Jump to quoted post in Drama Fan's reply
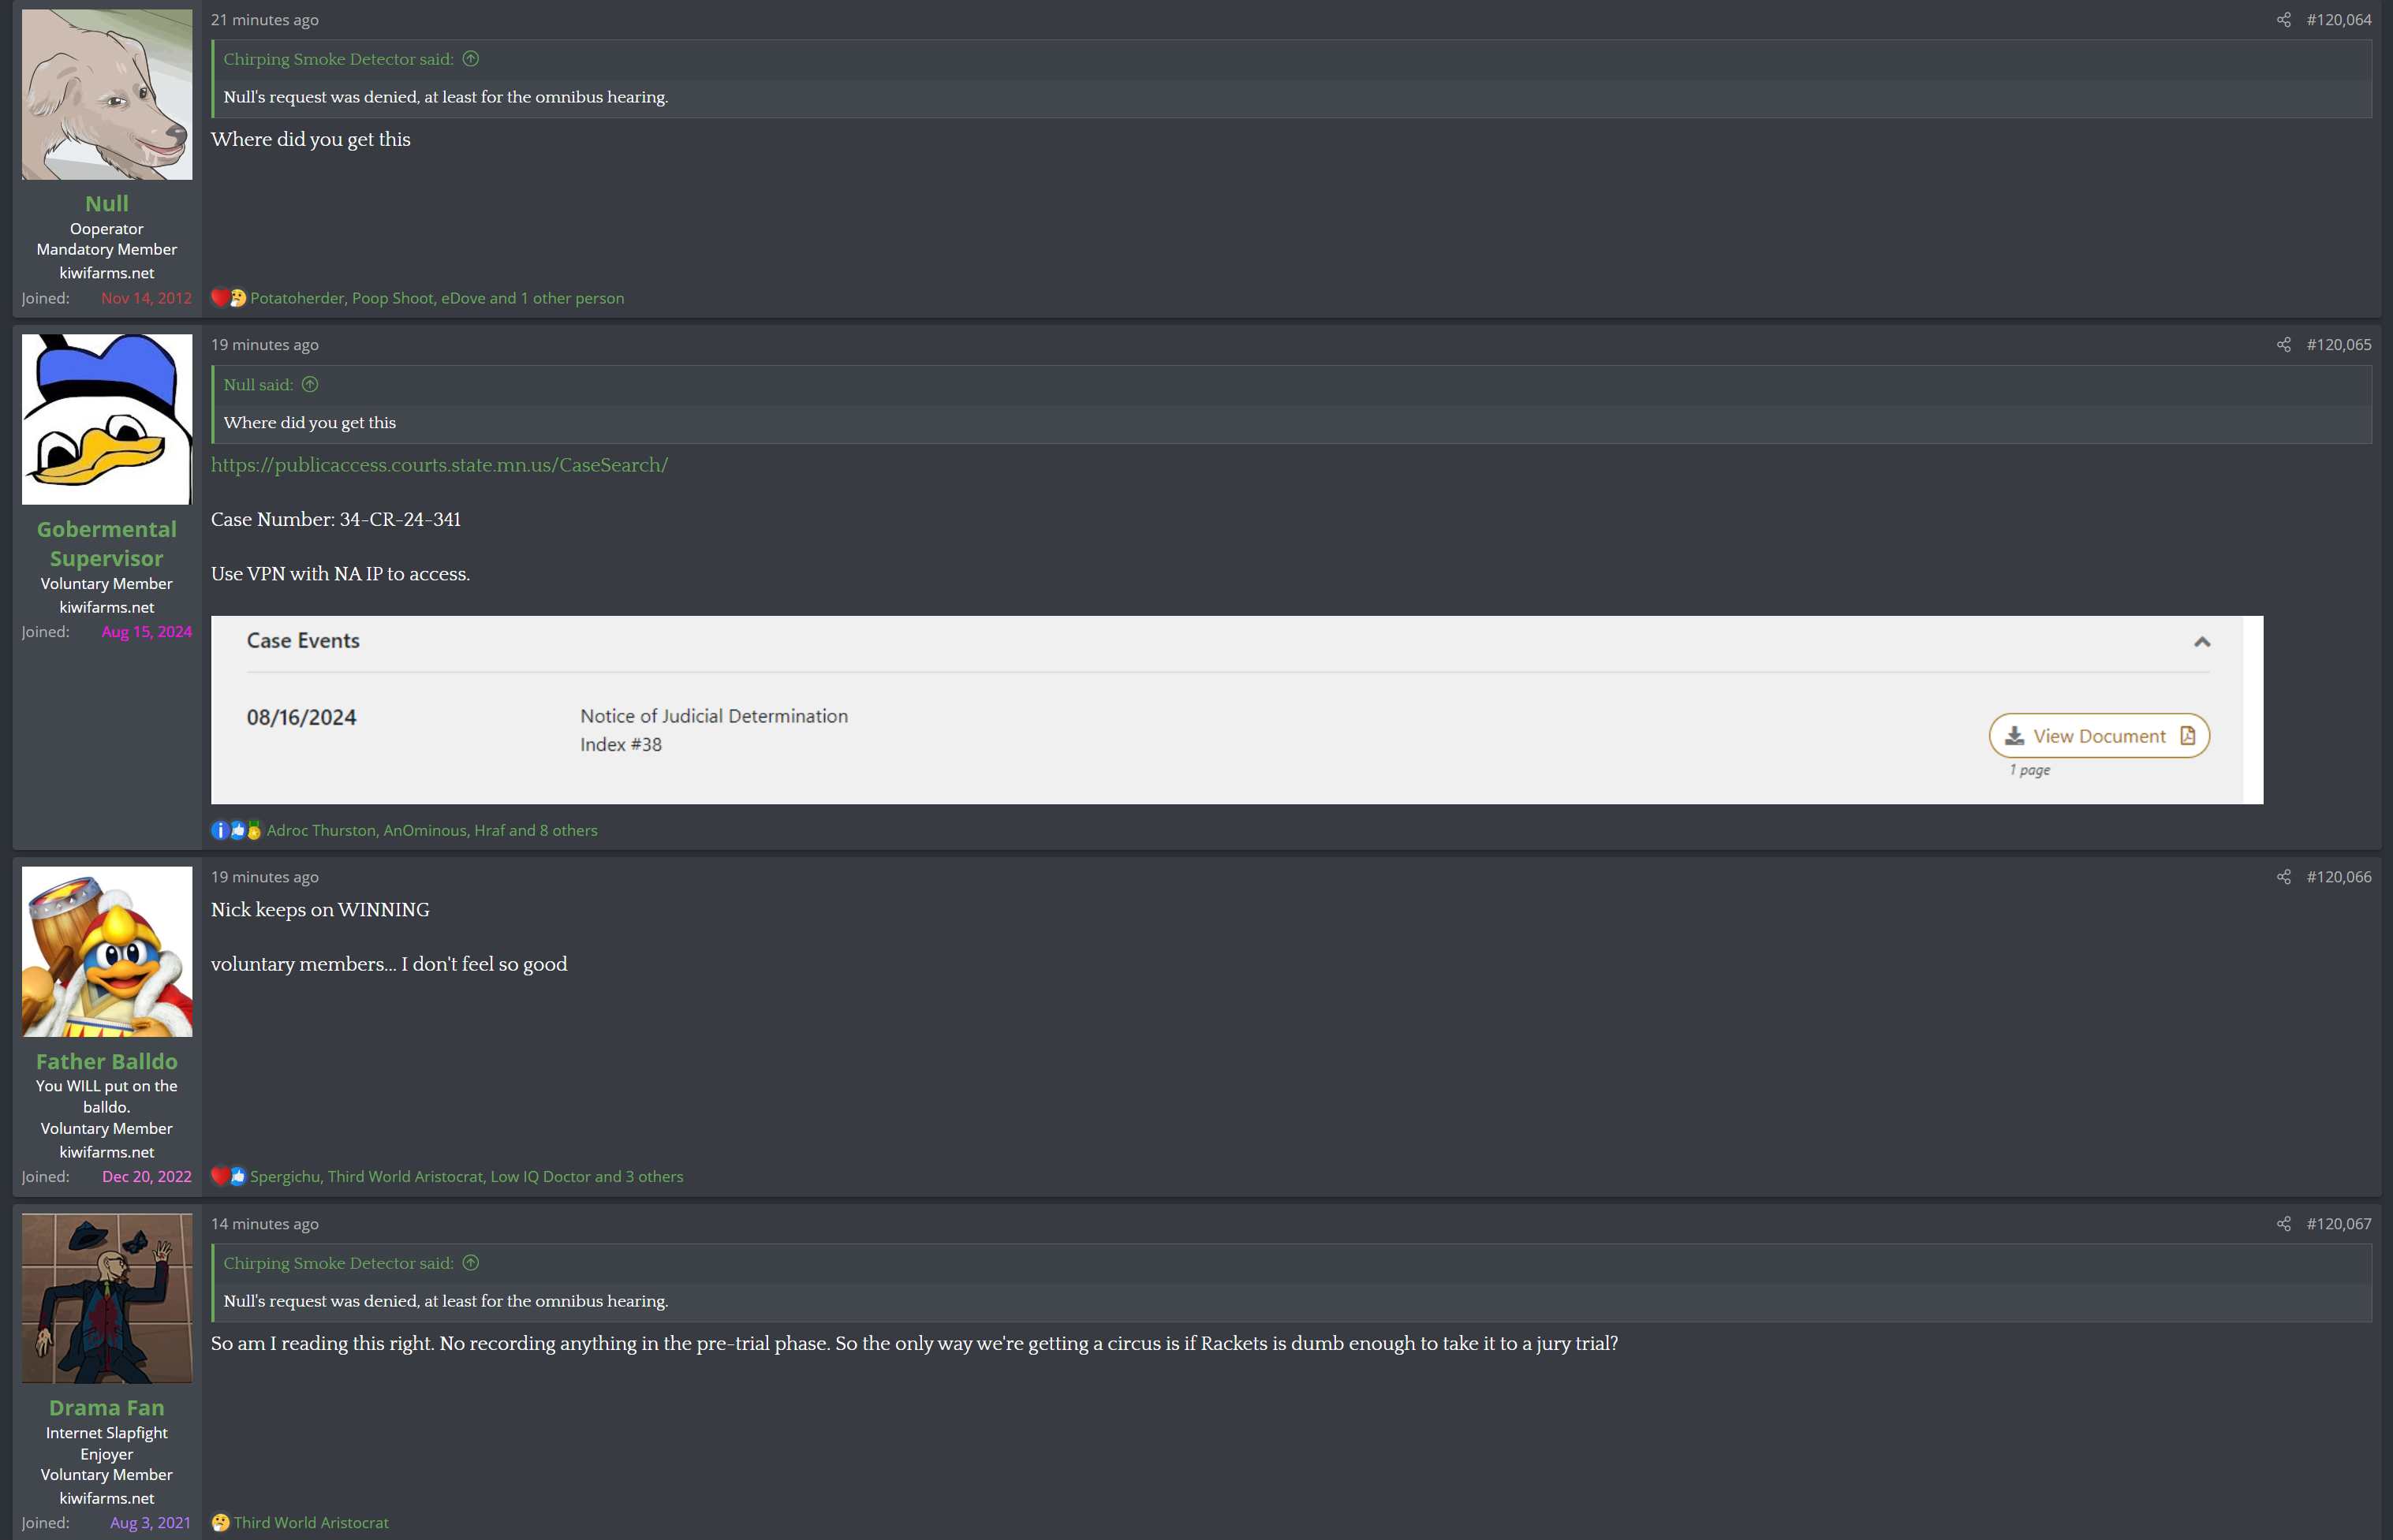This screenshot has width=2393, height=1540. [471, 1263]
